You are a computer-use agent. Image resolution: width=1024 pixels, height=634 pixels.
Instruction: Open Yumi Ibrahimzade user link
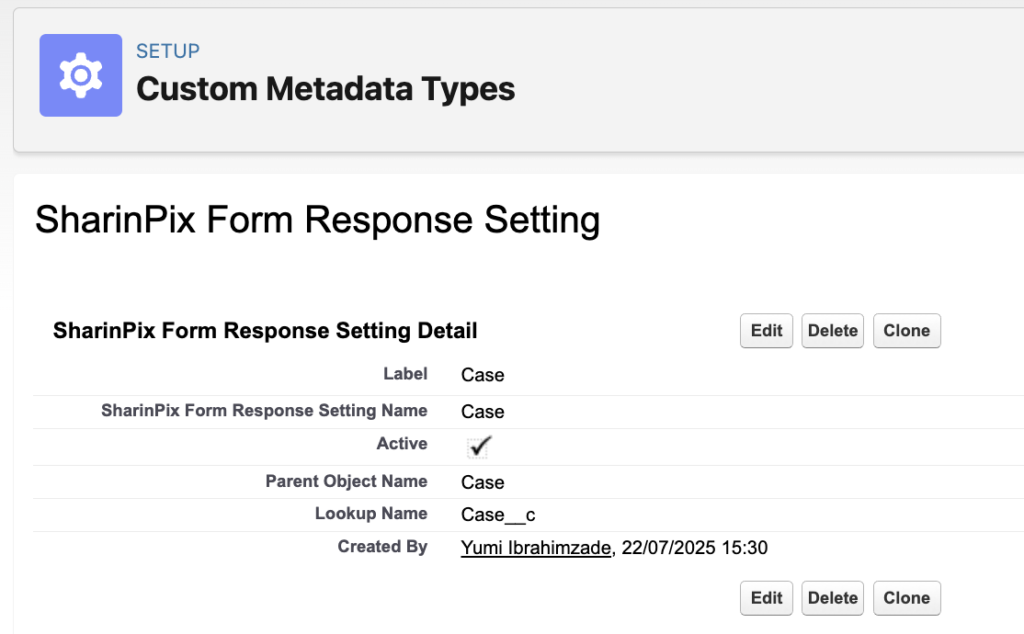tap(536, 547)
